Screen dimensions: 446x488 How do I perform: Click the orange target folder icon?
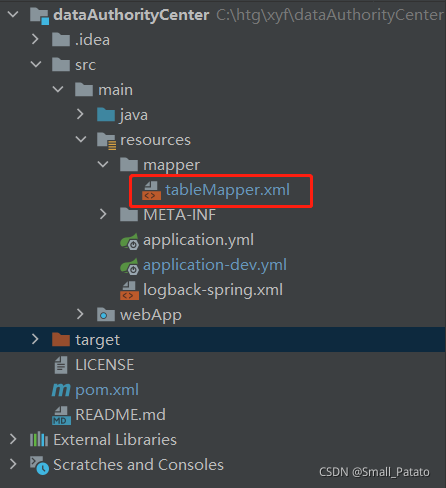pyautogui.click(x=61, y=339)
